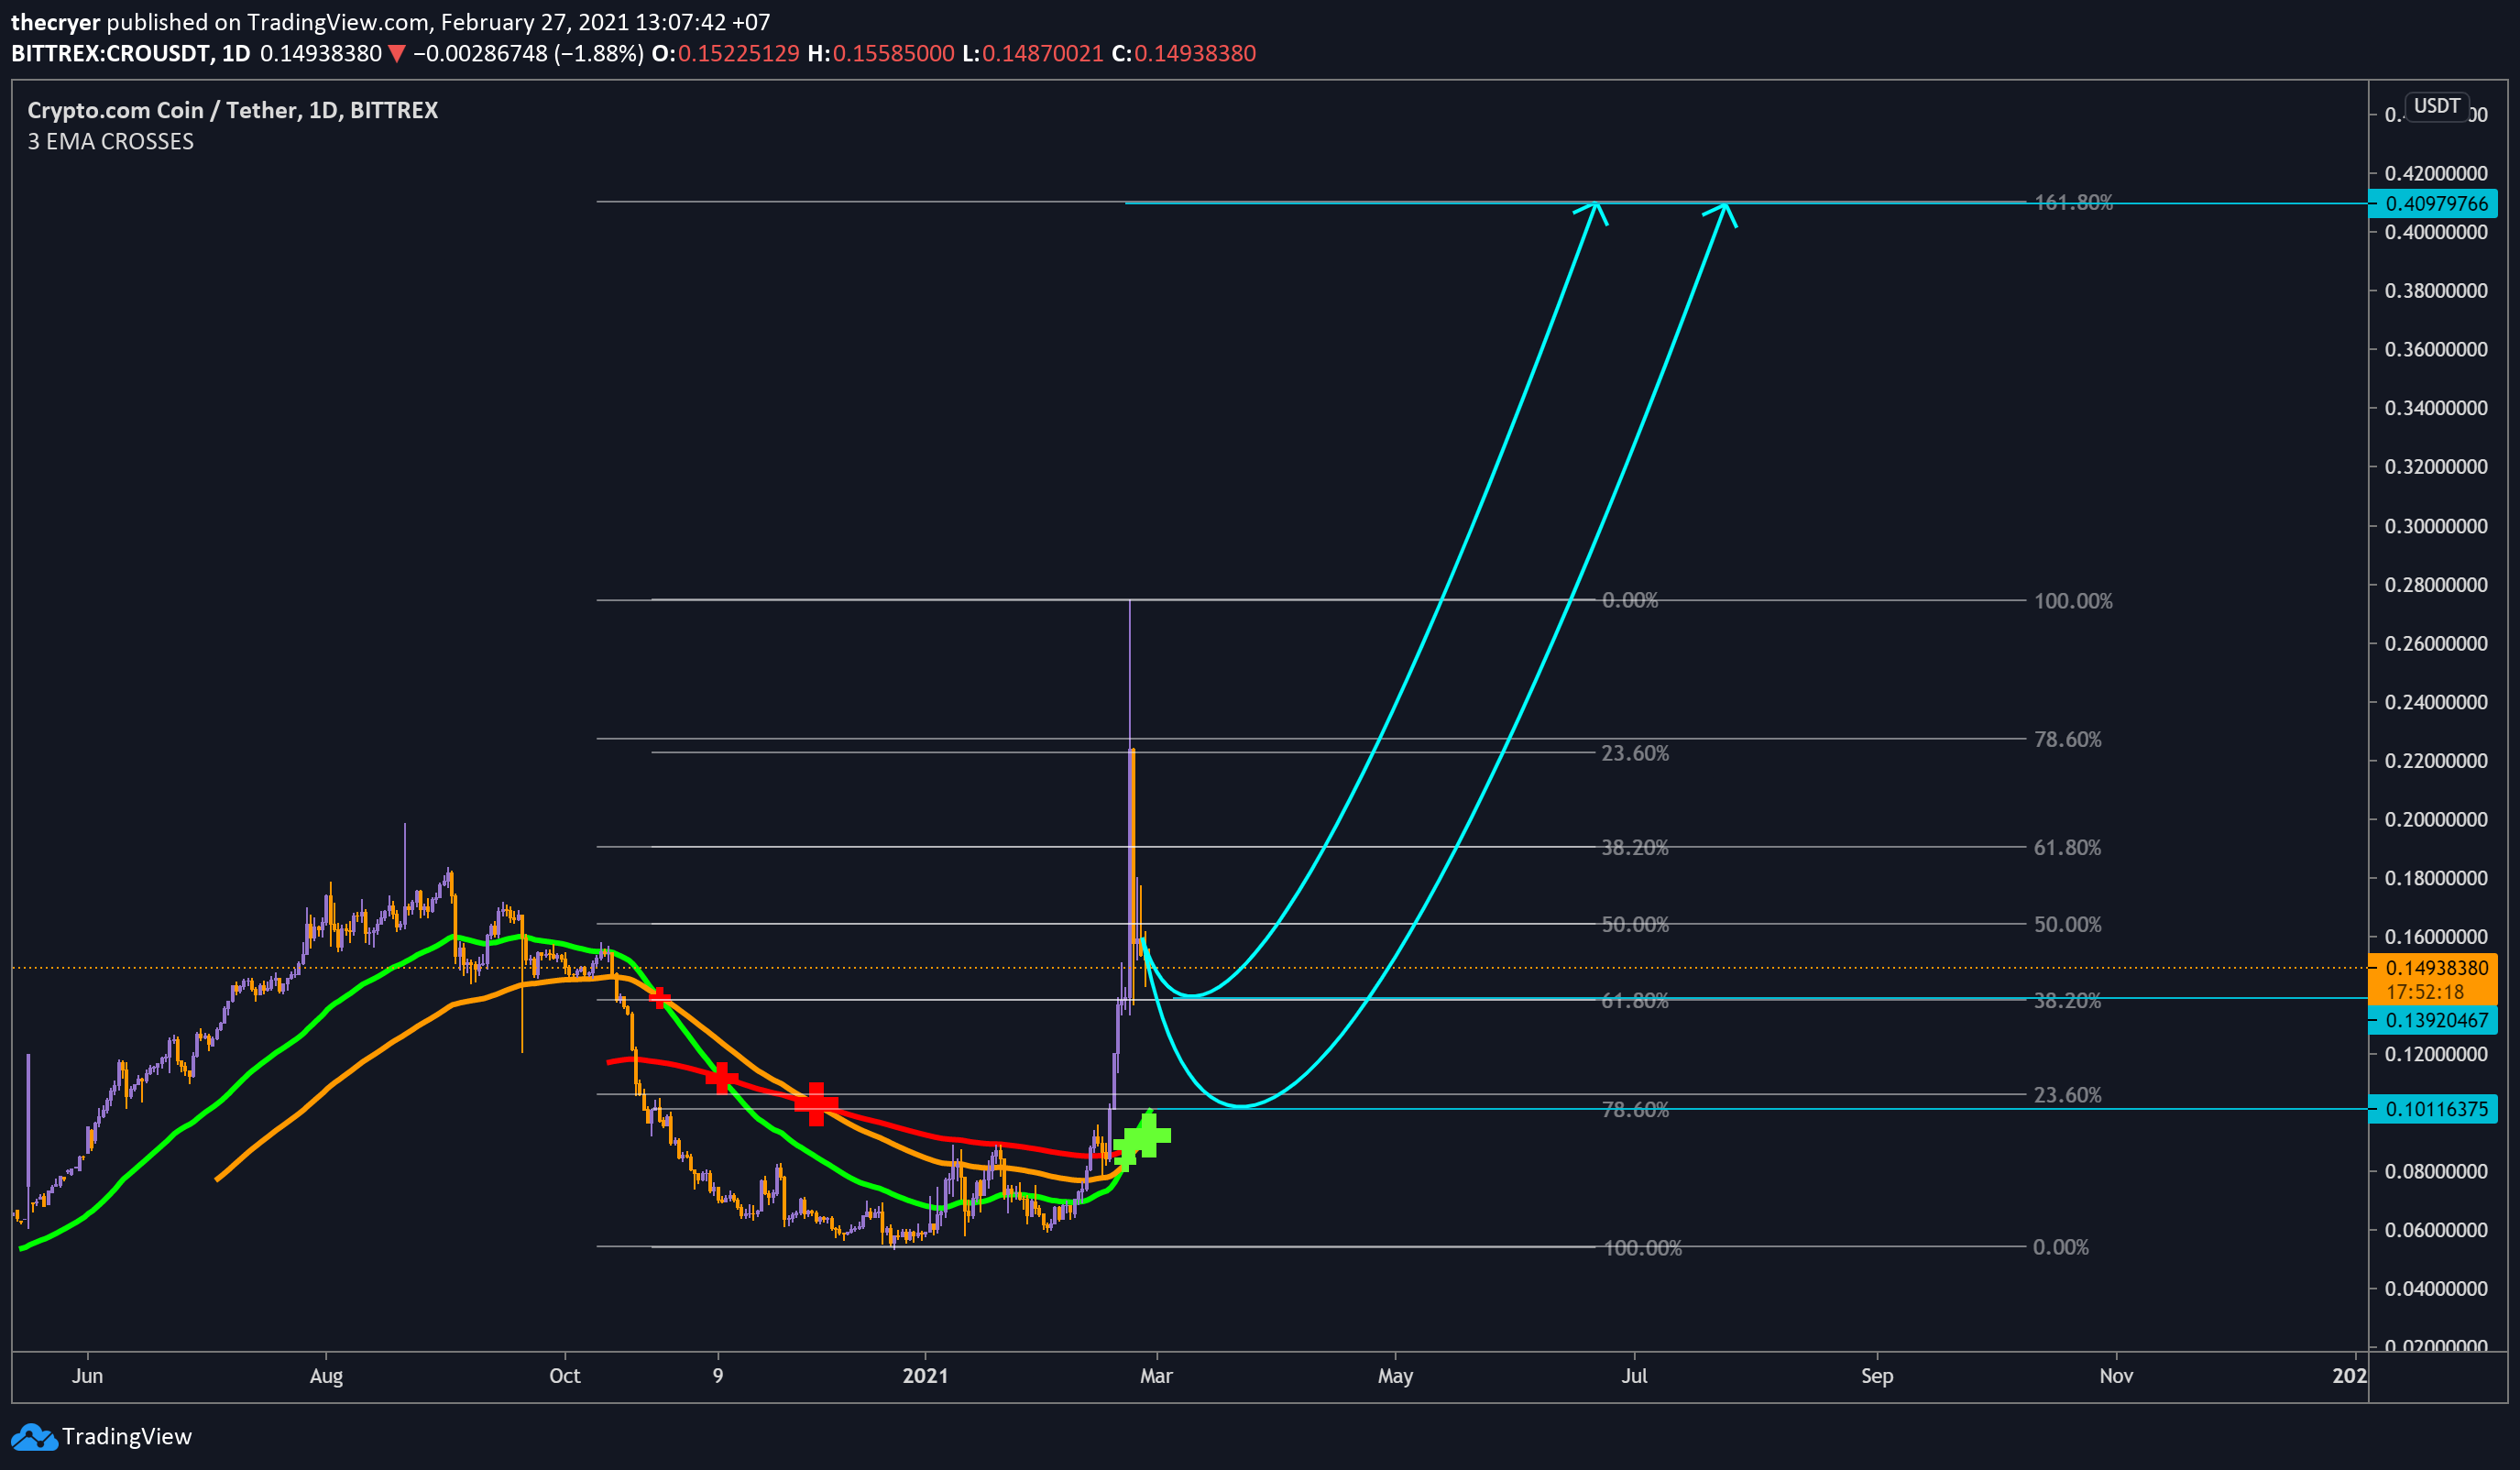
Task: Click the Jul label on the time axis
Action: click(x=1634, y=1376)
